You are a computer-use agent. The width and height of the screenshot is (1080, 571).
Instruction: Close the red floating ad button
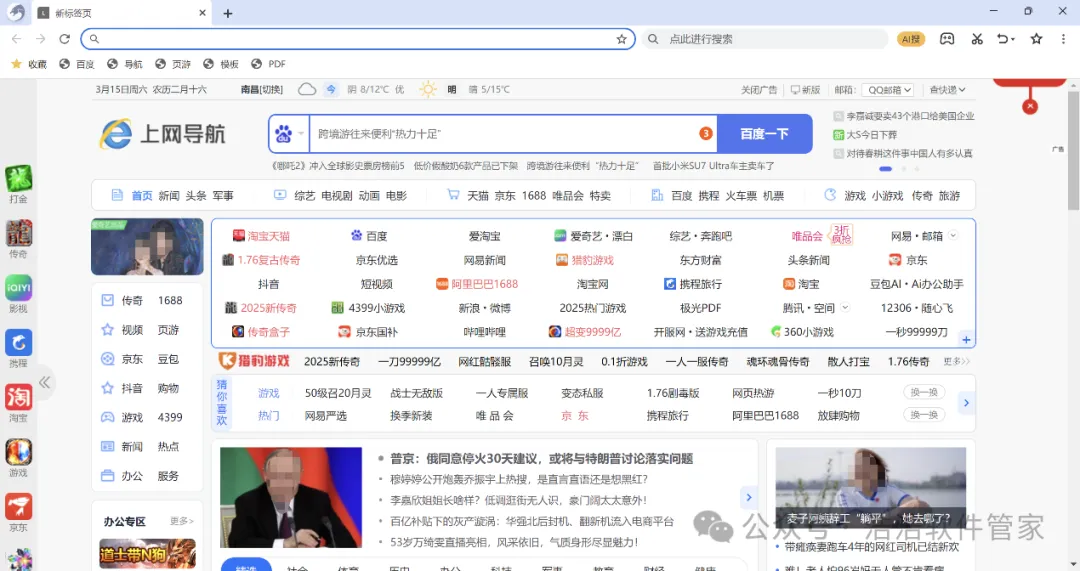coord(1030,107)
